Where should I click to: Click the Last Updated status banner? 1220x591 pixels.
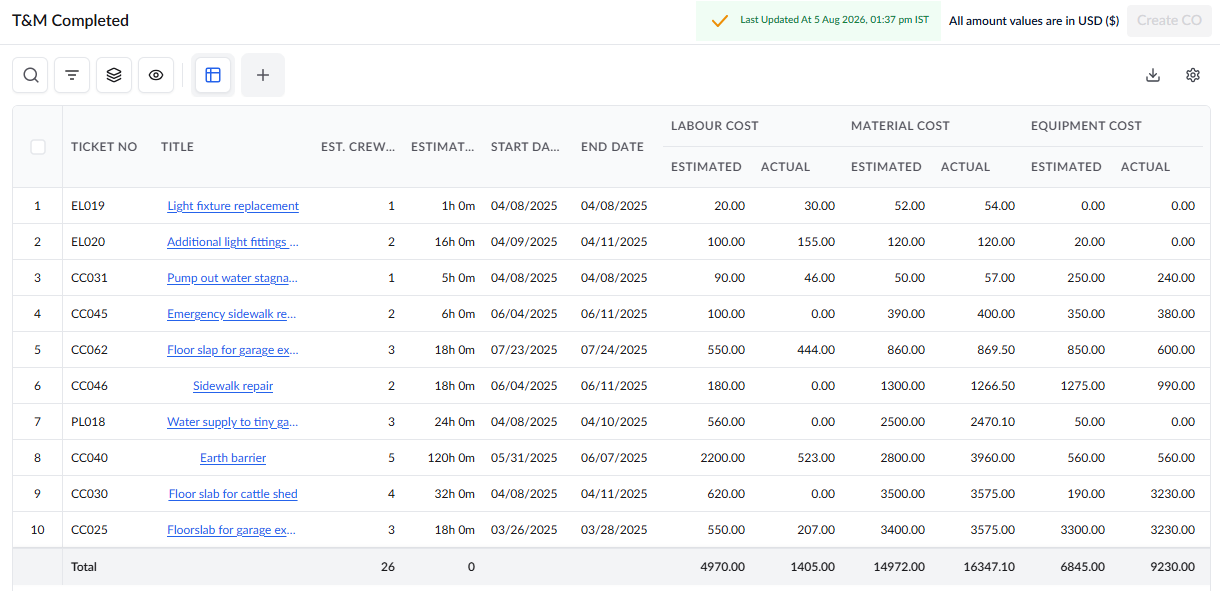point(819,20)
